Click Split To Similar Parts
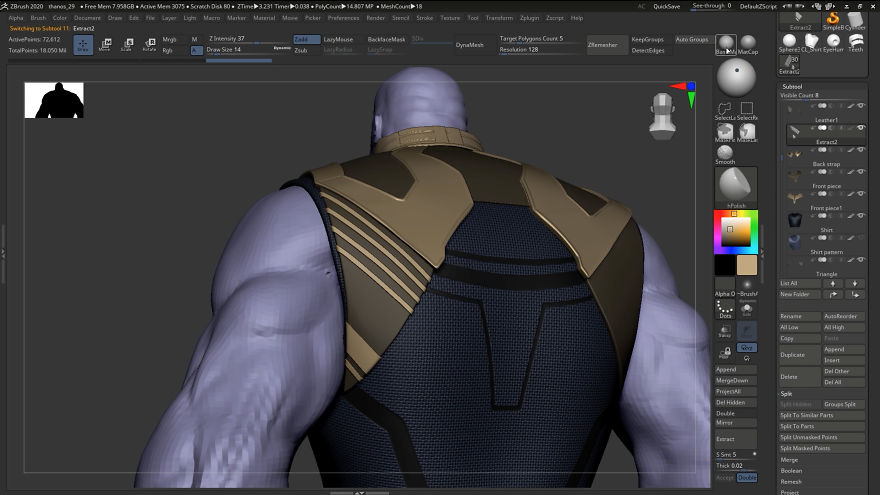The height and width of the screenshot is (495, 880). 822,415
